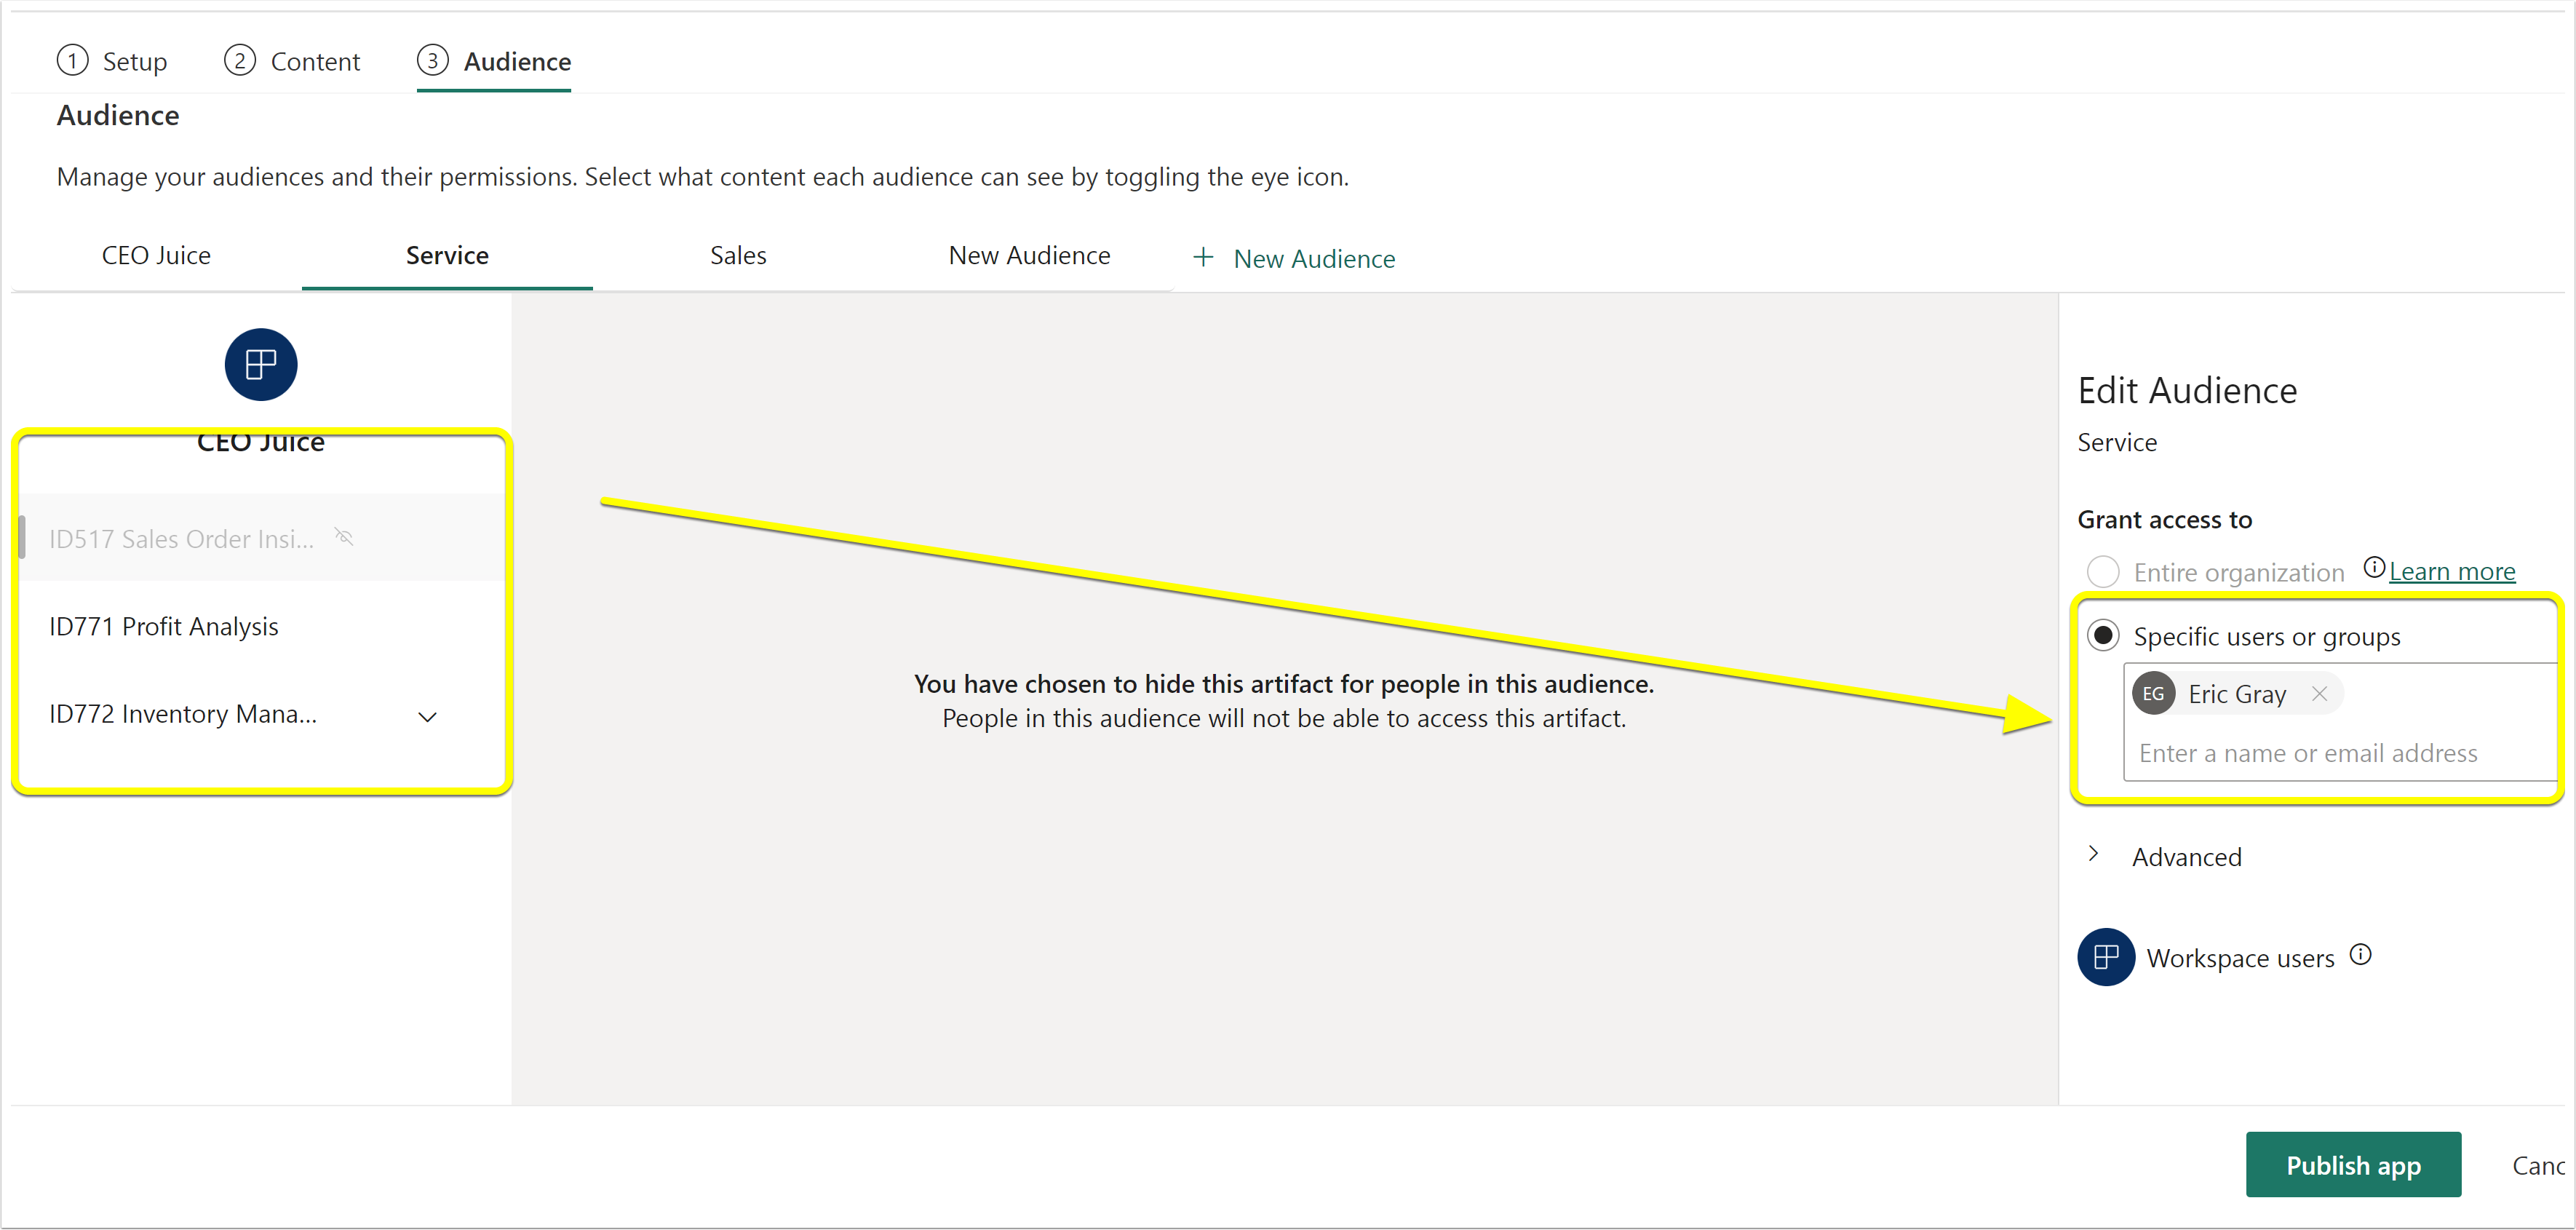
Task: Select the Service audience tab
Action: pyautogui.click(x=447, y=256)
